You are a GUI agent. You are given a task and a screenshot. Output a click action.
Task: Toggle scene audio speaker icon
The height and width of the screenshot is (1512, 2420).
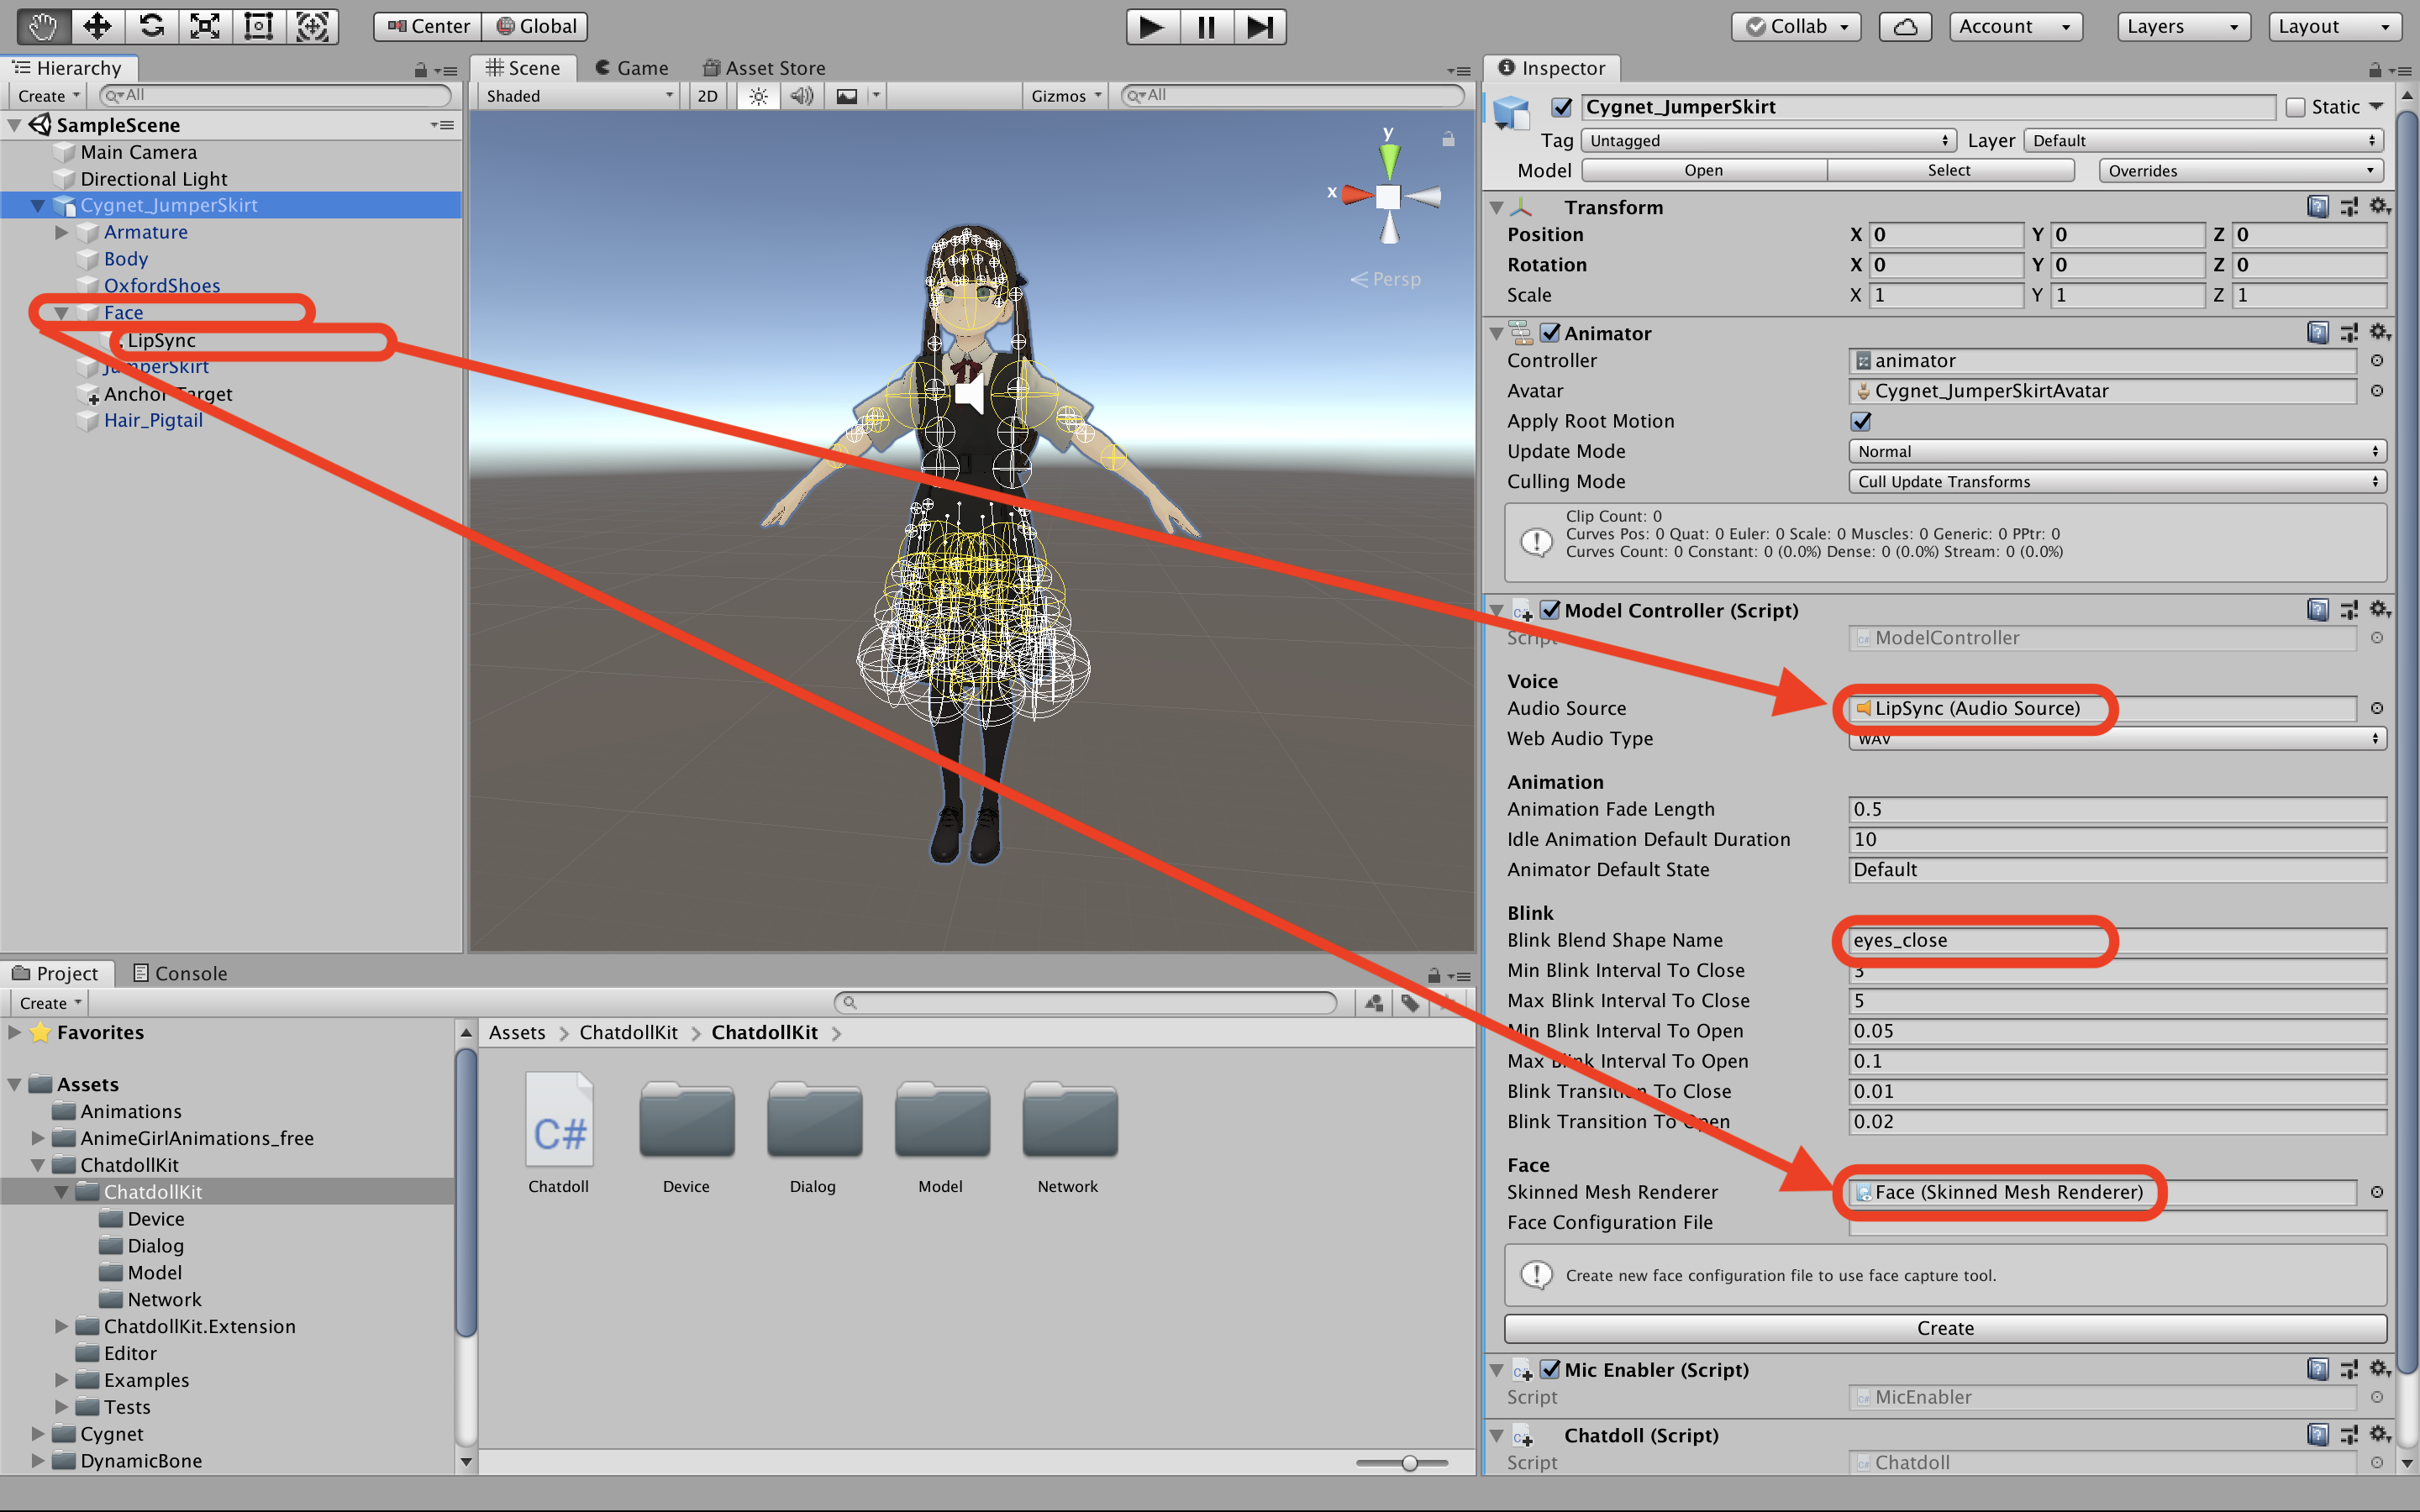[801, 96]
